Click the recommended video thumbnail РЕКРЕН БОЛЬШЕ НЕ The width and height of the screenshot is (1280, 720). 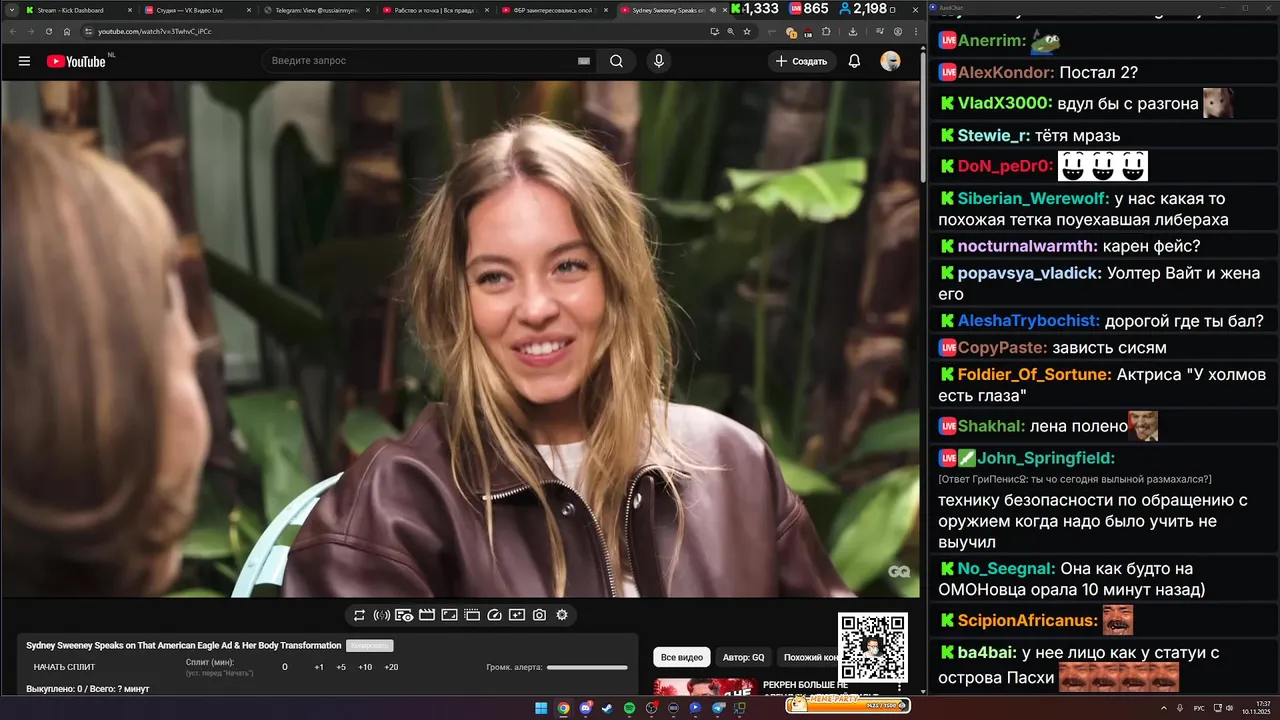point(704,687)
